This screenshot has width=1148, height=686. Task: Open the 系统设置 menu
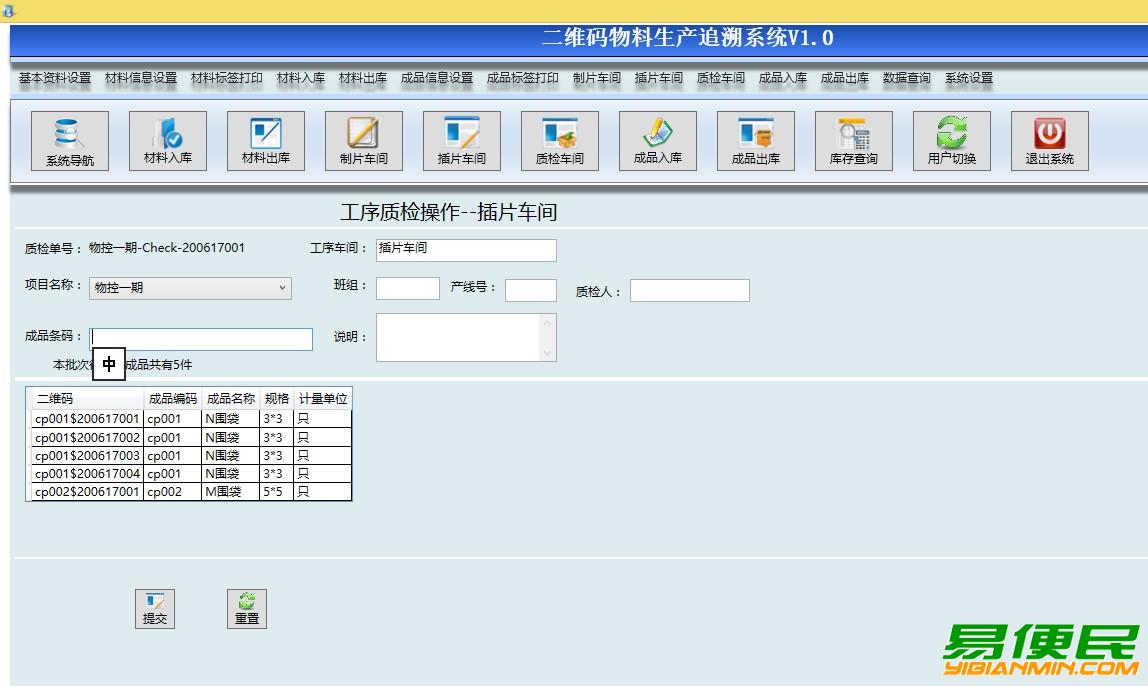[x=969, y=78]
